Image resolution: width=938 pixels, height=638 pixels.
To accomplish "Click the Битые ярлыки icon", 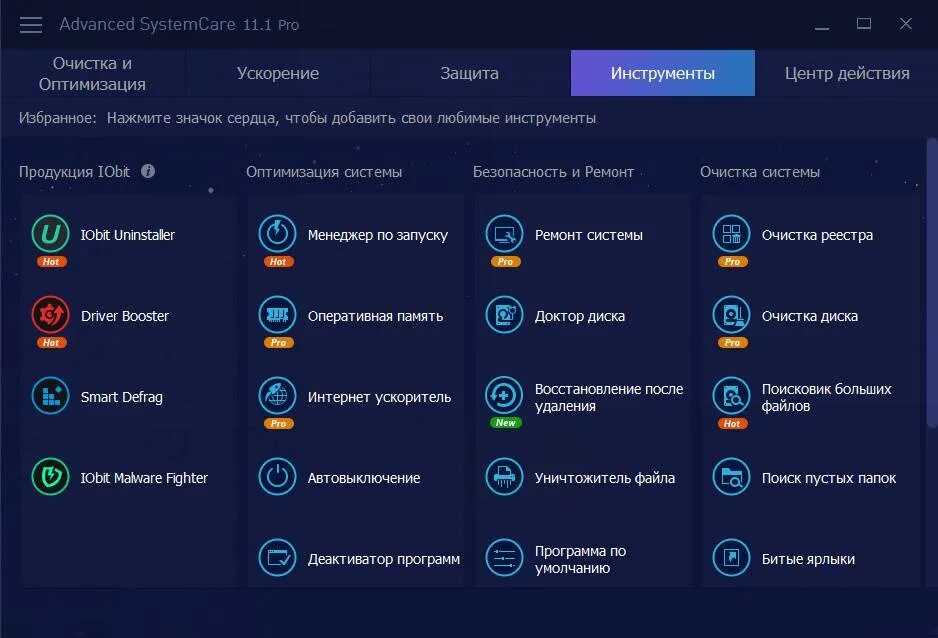I will [x=731, y=558].
